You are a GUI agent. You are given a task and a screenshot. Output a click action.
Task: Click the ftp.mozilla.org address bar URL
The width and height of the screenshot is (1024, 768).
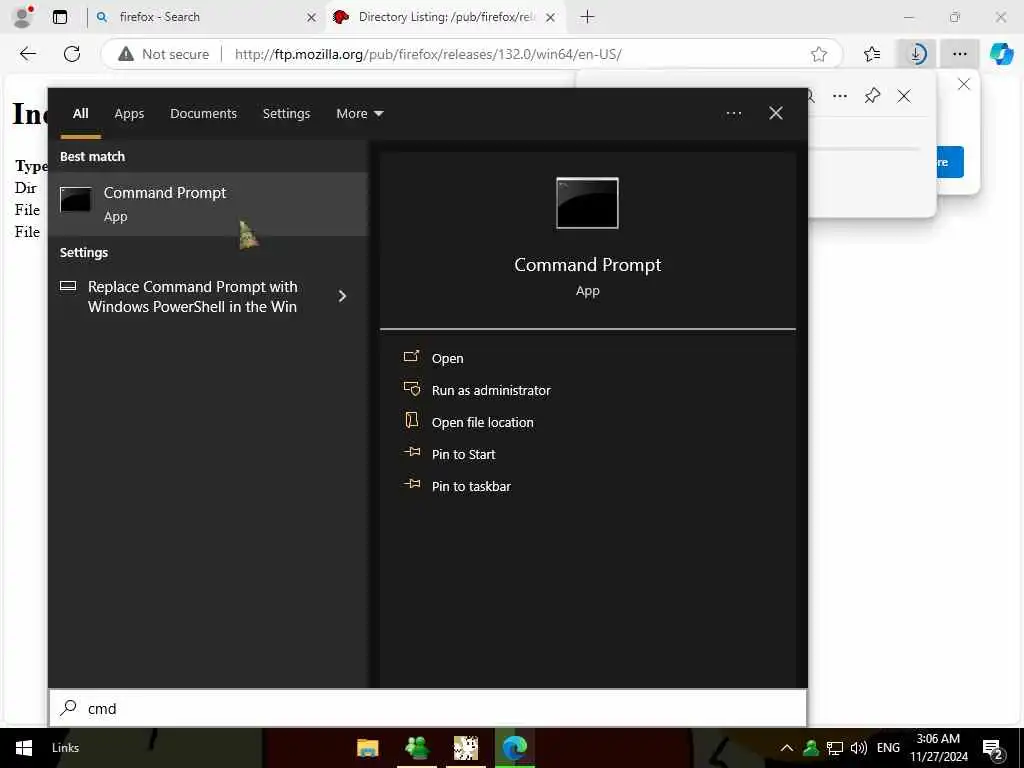pyautogui.click(x=428, y=54)
